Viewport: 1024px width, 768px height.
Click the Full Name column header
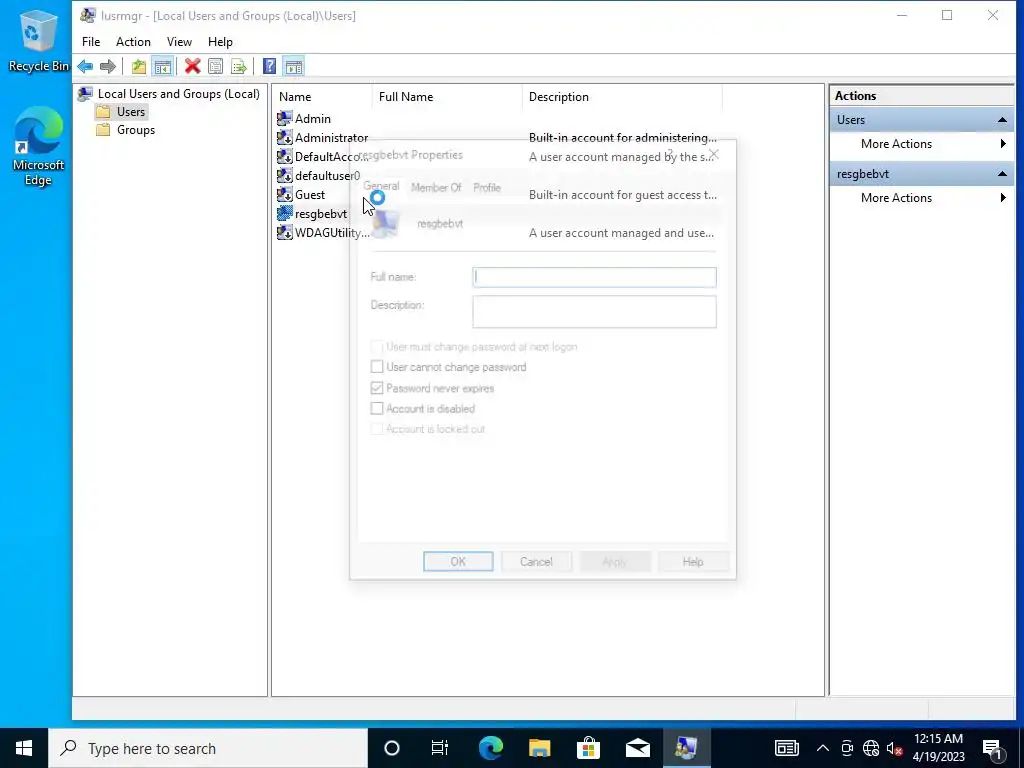447,97
